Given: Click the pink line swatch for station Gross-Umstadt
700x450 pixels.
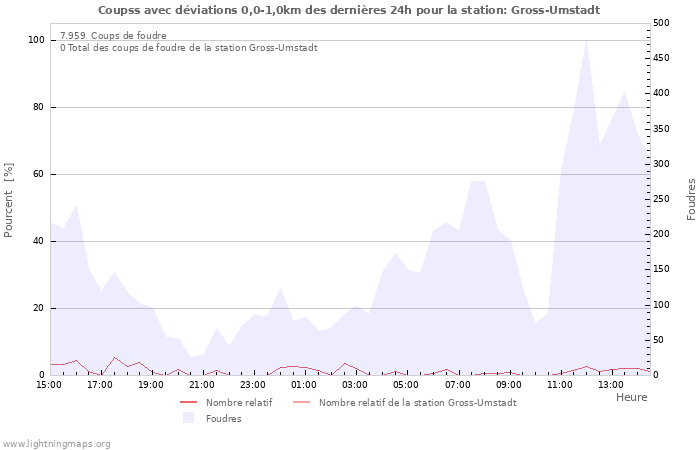Looking at the screenshot, I should [x=301, y=403].
